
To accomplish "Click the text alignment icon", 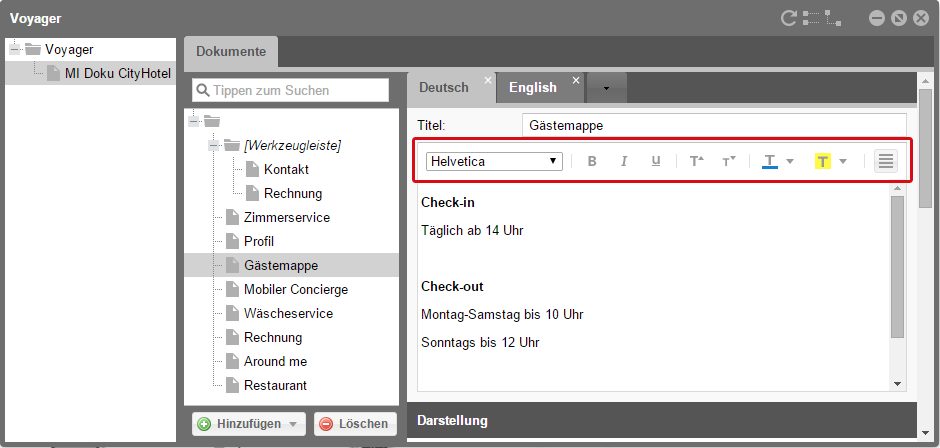I will 886,161.
